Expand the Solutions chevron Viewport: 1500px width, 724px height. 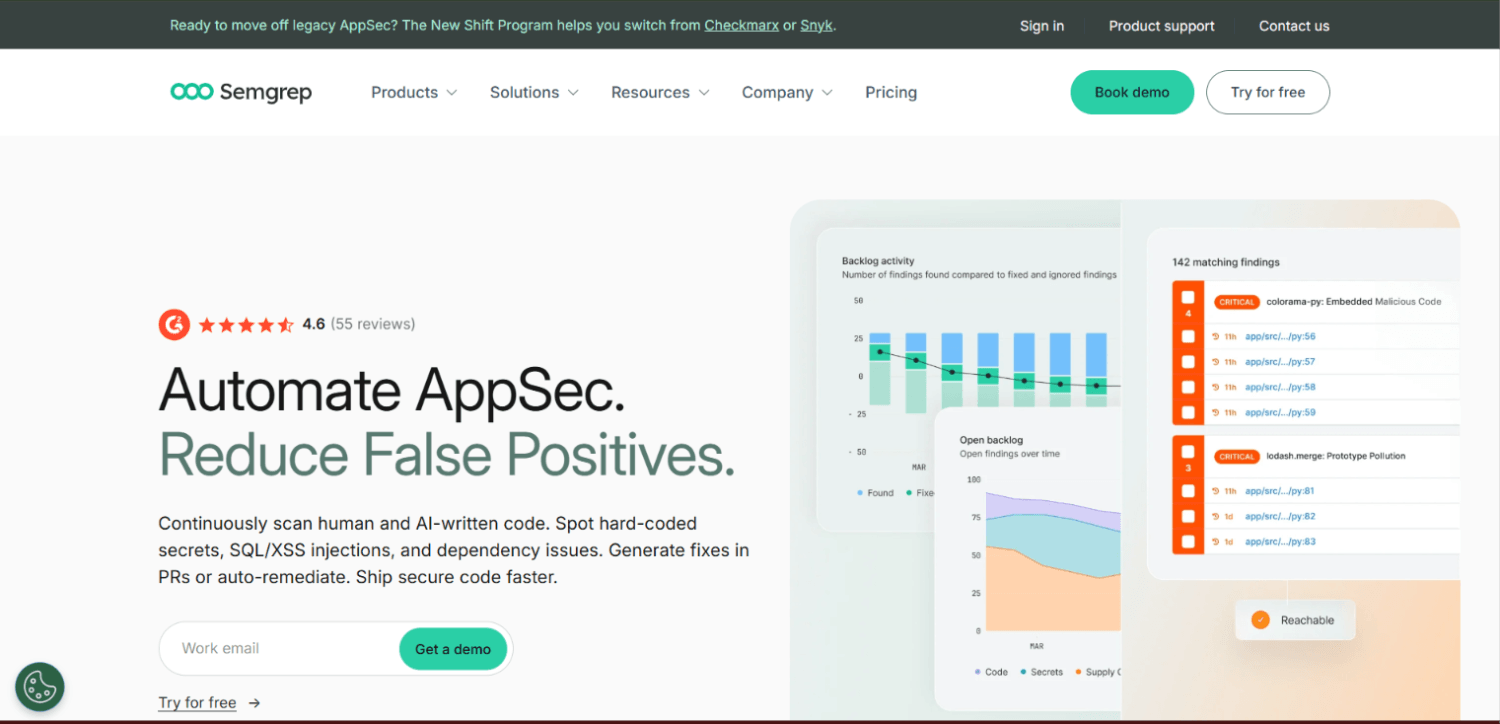pyautogui.click(x=573, y=93)
